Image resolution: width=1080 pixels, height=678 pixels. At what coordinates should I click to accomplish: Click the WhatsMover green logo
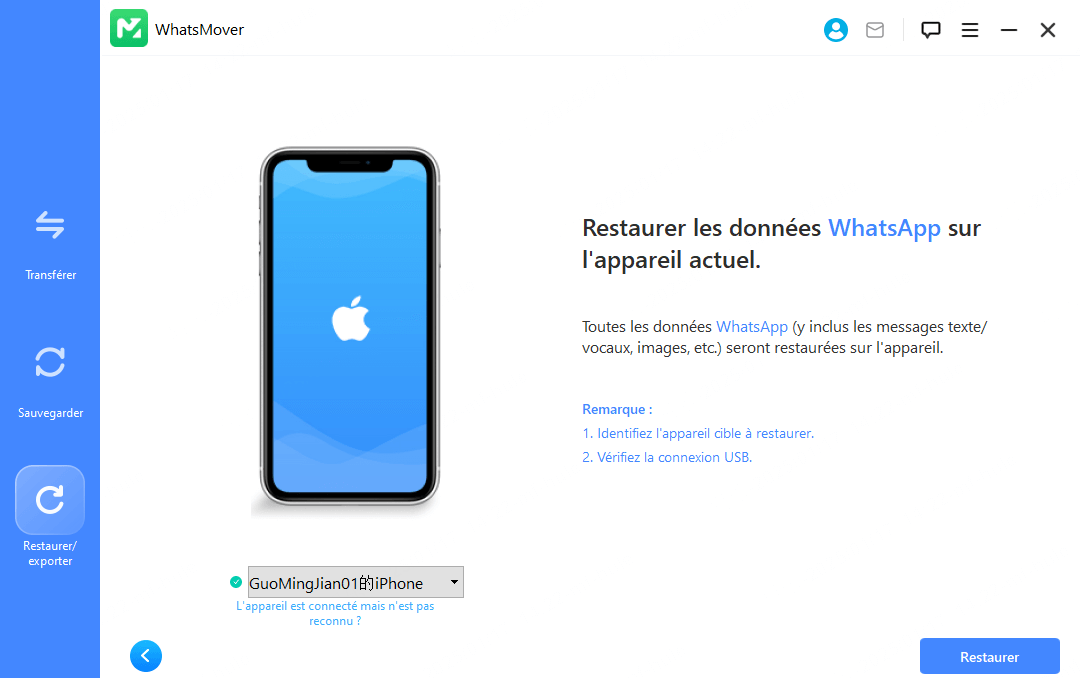click(129, 28)
